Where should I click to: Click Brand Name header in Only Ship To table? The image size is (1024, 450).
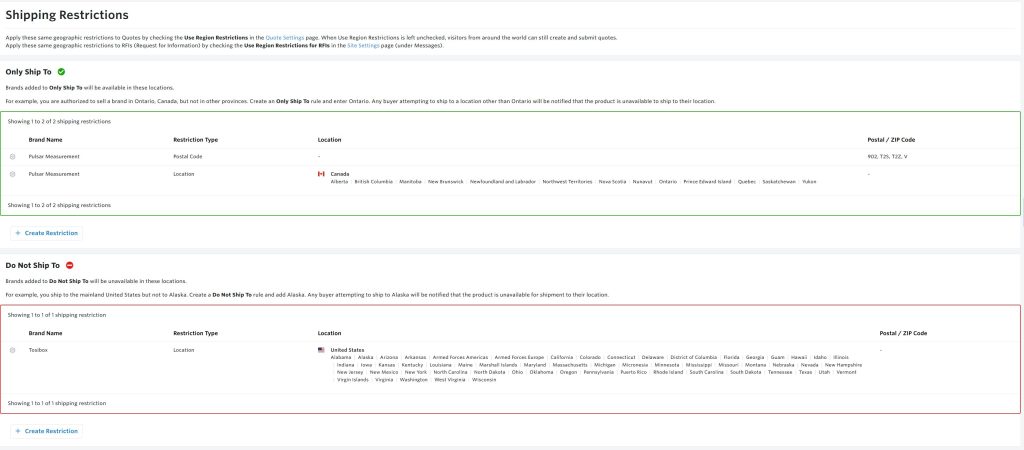coord(45,140)
